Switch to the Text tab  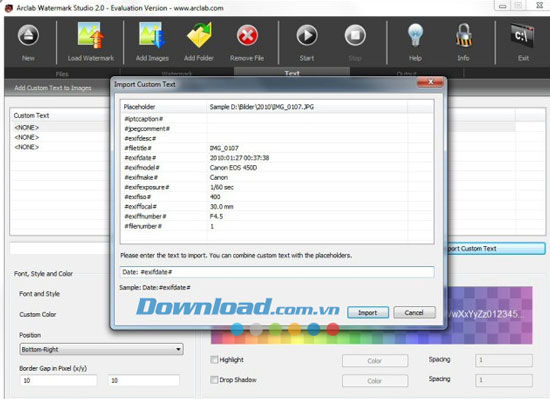click(292, 73)
